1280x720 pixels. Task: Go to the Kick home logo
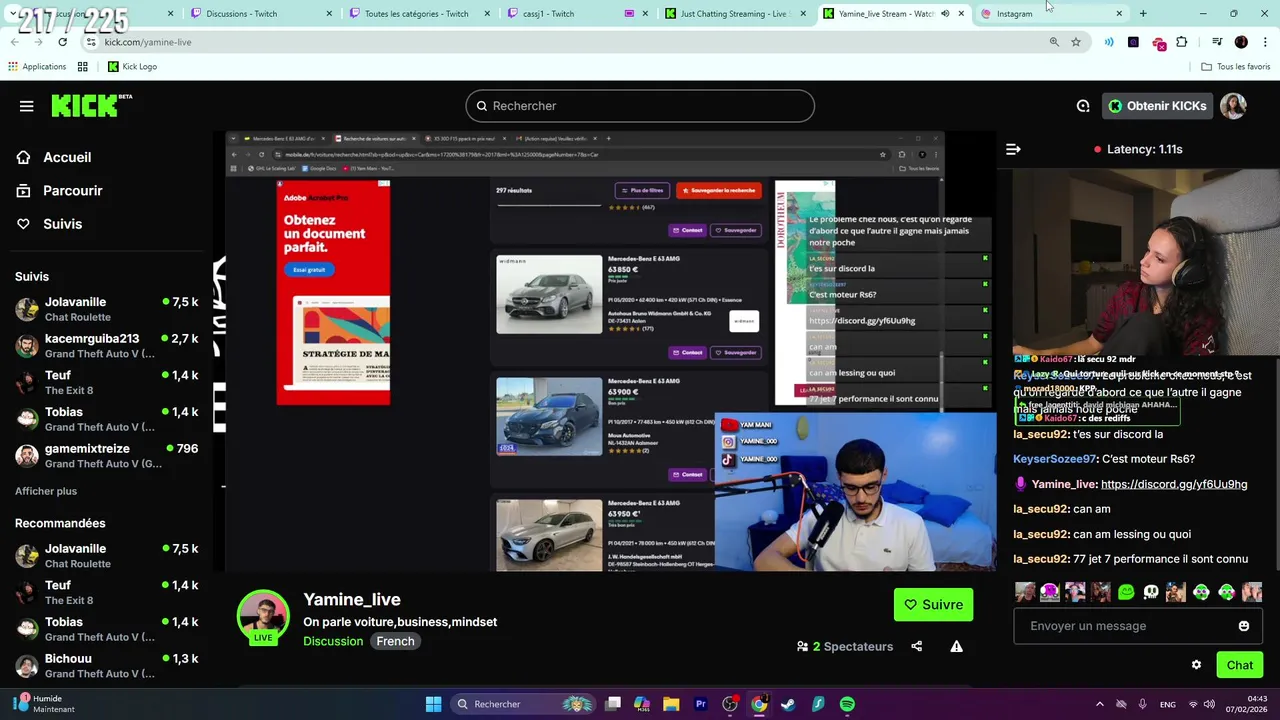coord(91,105)
